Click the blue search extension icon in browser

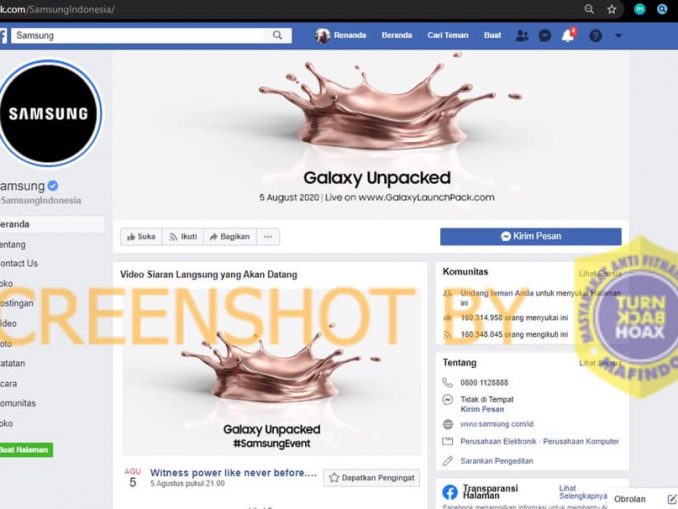[662, 9]
